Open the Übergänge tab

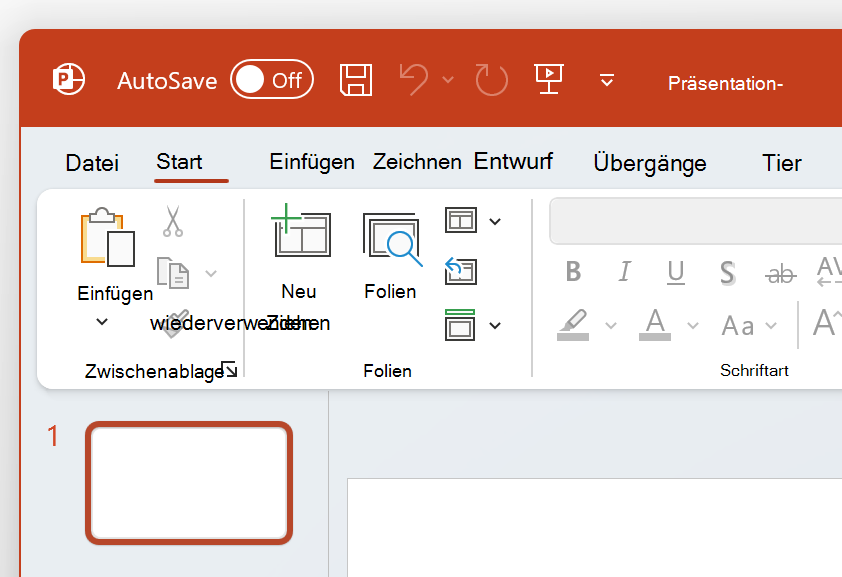click(x=650, y=163)
